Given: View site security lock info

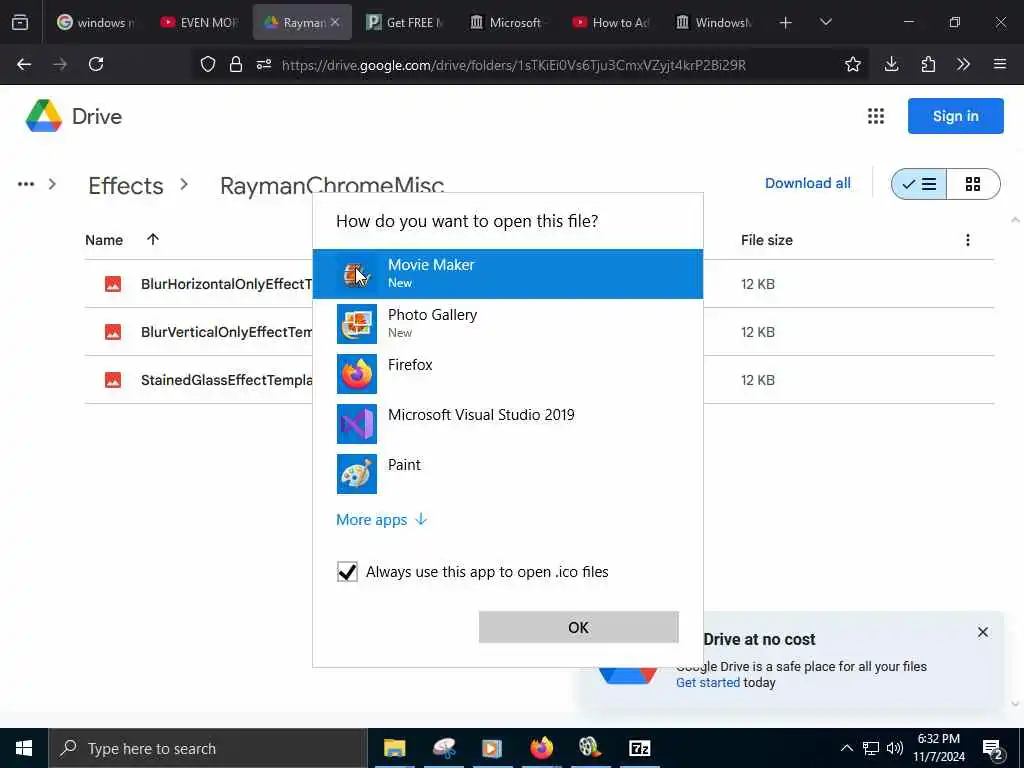Looking at the screenshot, I should pos(236,64).
